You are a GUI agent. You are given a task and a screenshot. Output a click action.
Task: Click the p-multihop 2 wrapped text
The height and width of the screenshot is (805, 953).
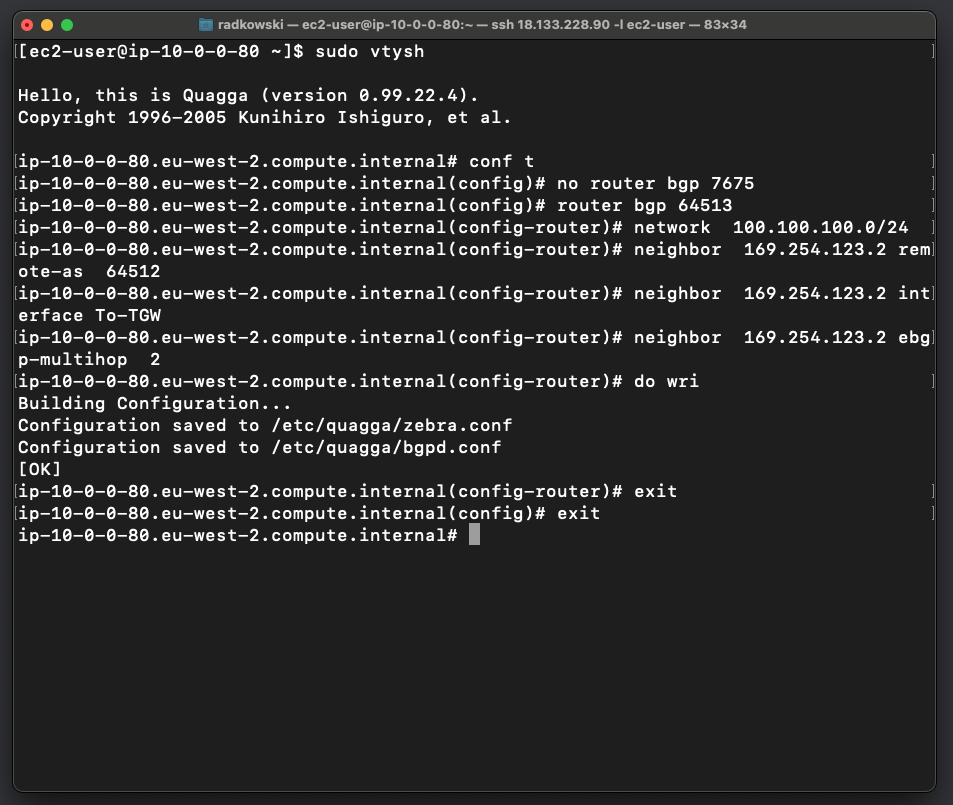(x=89, y=359)
